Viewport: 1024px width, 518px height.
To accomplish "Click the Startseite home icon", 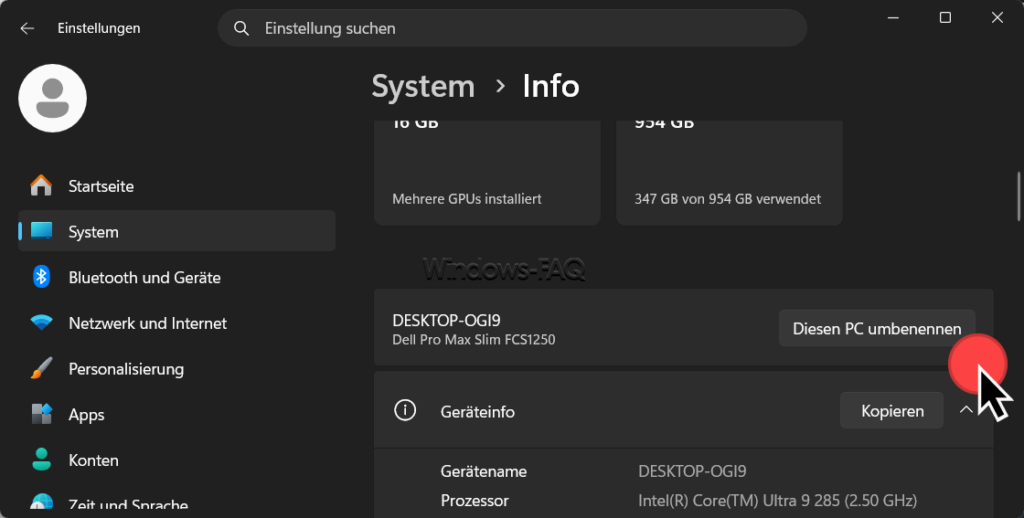I will coord(41,186).
